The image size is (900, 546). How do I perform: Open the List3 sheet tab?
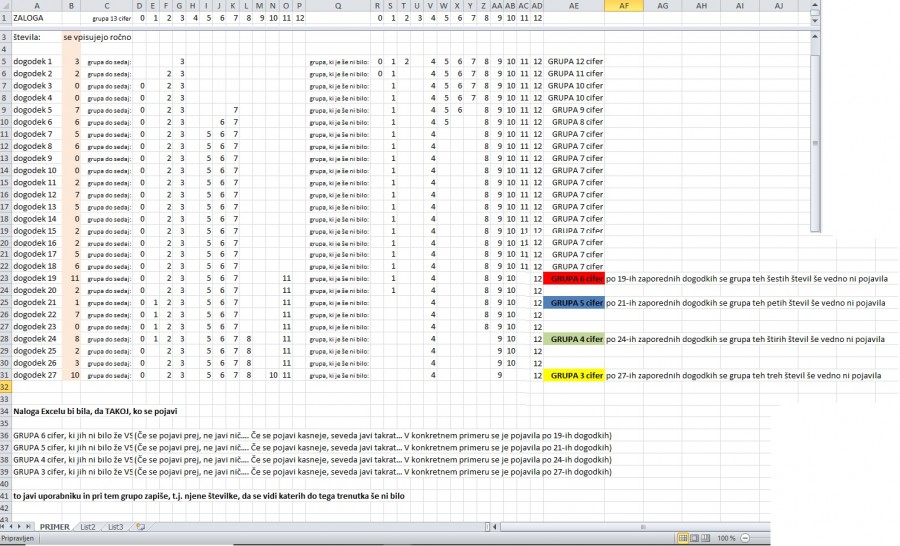(x=115, y=526)
